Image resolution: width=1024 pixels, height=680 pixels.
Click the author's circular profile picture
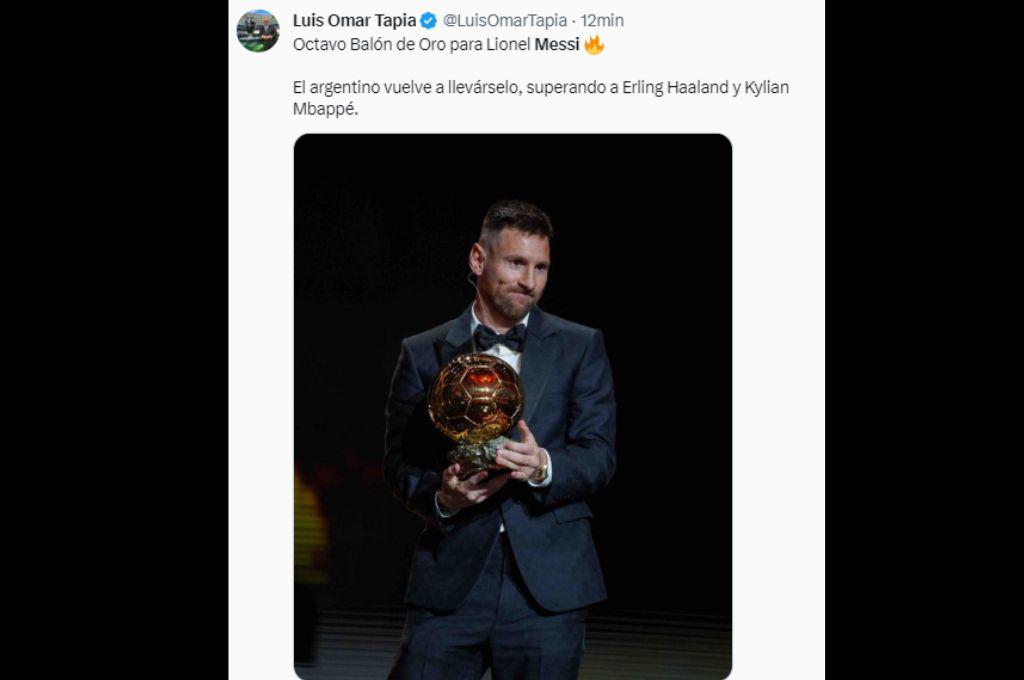tap(256, 25)
